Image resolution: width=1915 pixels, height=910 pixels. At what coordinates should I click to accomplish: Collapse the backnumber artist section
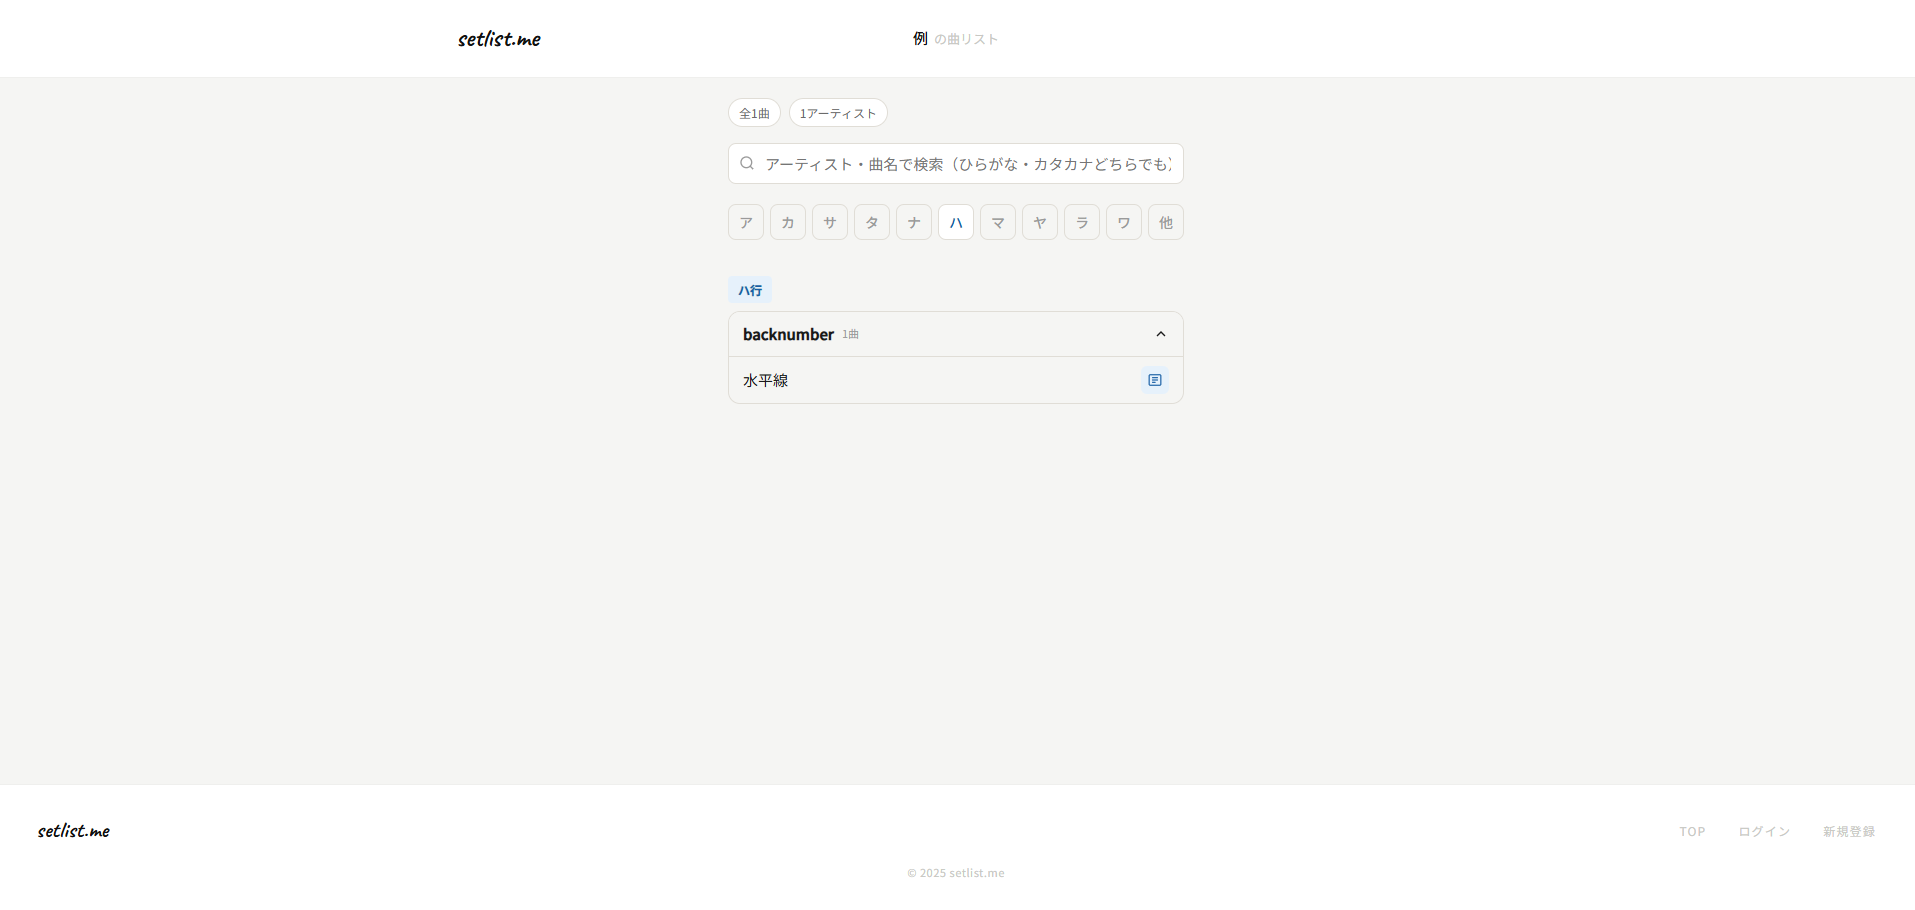1161,334
